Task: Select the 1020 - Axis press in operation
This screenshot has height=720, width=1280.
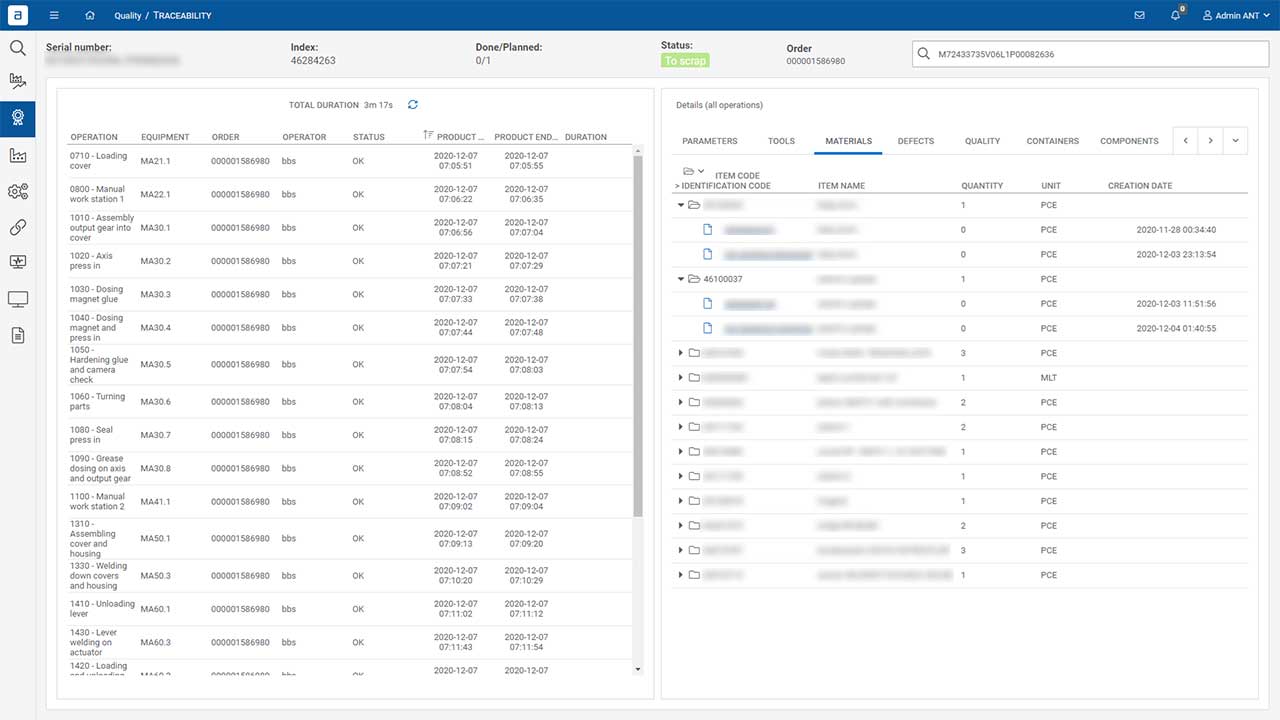Action: [350, 261]
